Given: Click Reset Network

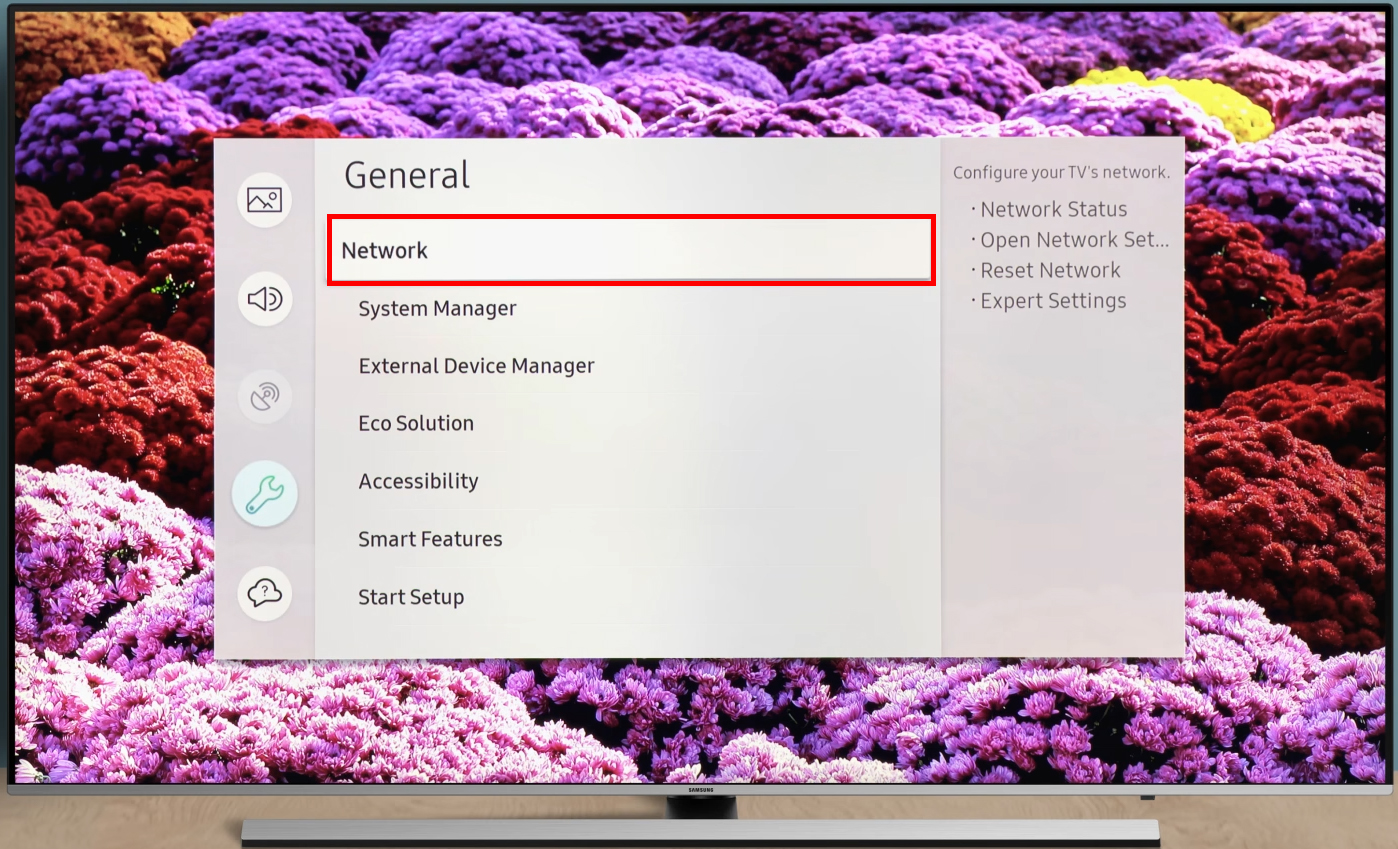Looking at the screenshot, I should [1050, 270].
